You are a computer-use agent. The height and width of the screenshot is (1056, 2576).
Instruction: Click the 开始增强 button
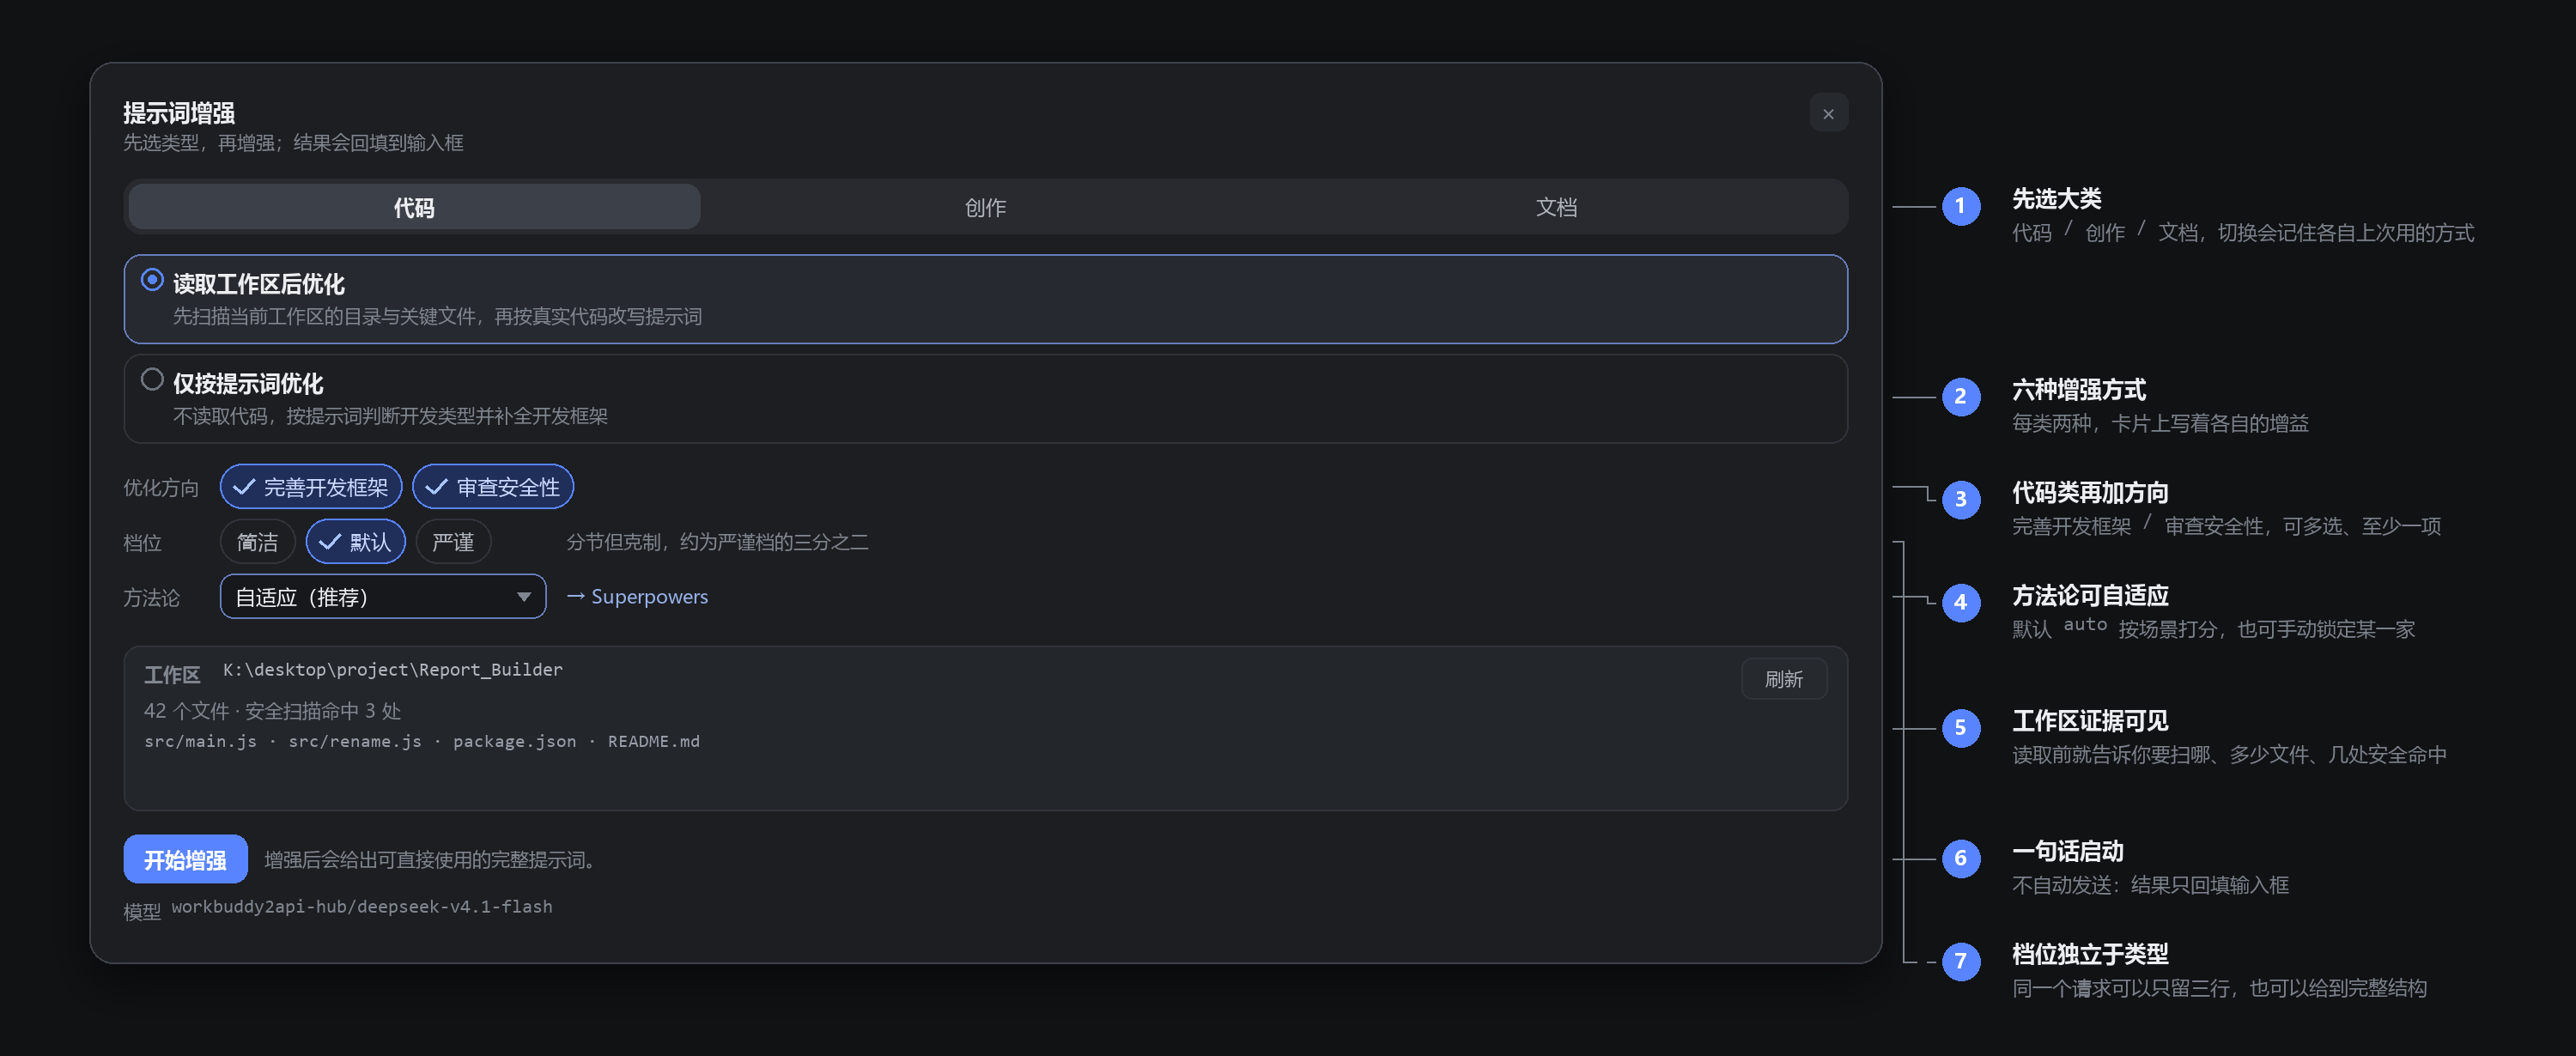(x=185, y=859)
